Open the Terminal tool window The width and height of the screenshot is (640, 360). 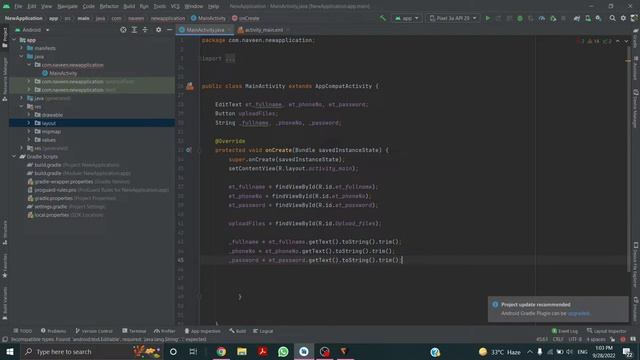[134, 331]
